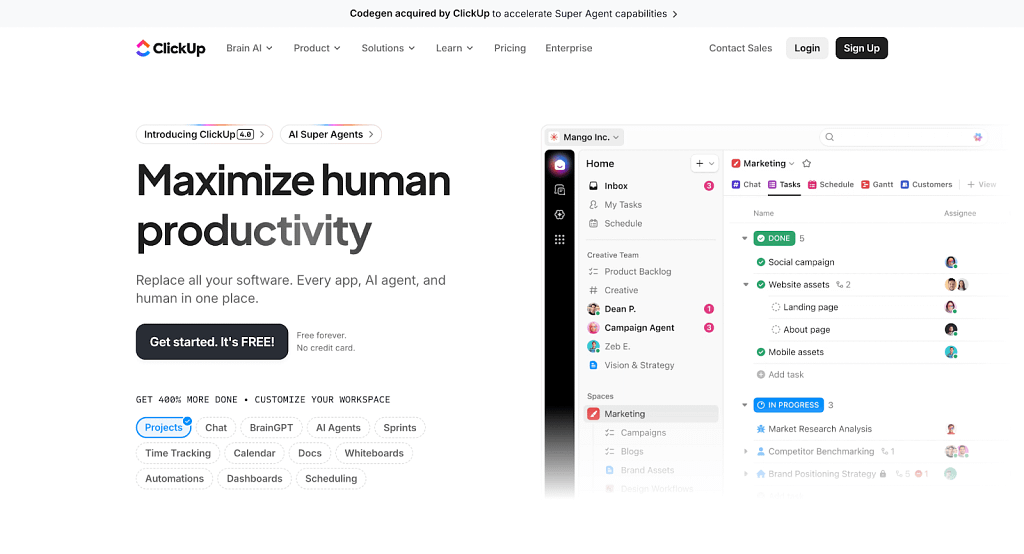Collapse the IN PROGRESS group

point(744,405)
